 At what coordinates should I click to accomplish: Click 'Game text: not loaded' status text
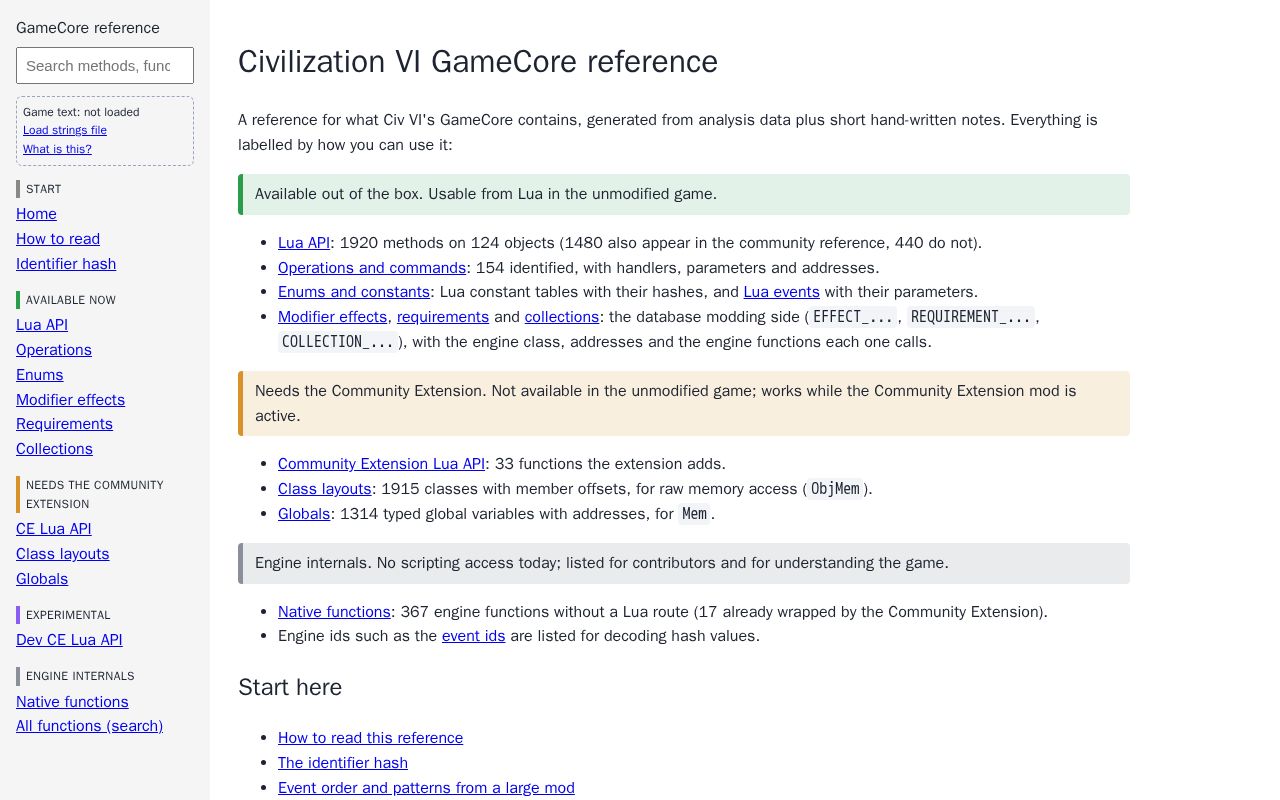click(x=81, y=112)
